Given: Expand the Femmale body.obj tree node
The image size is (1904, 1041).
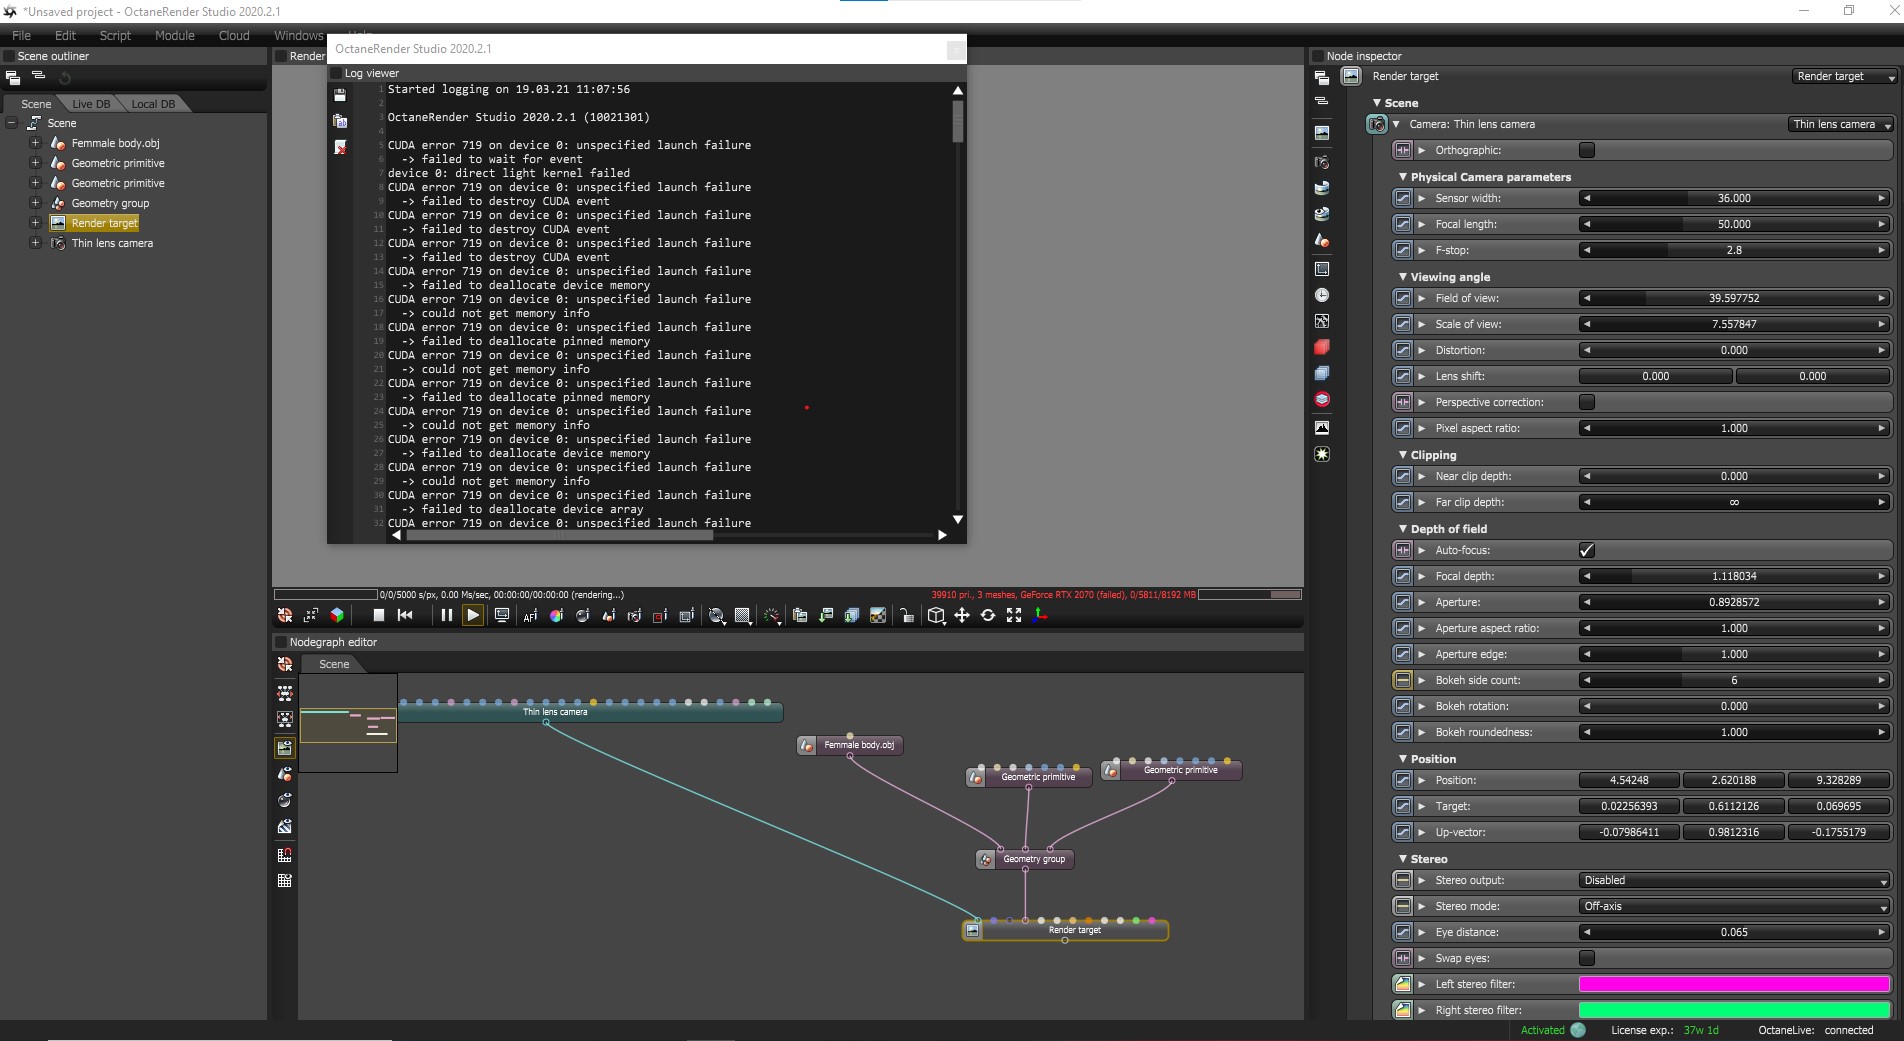Looking at the screenshot, I should coord(35,143).
